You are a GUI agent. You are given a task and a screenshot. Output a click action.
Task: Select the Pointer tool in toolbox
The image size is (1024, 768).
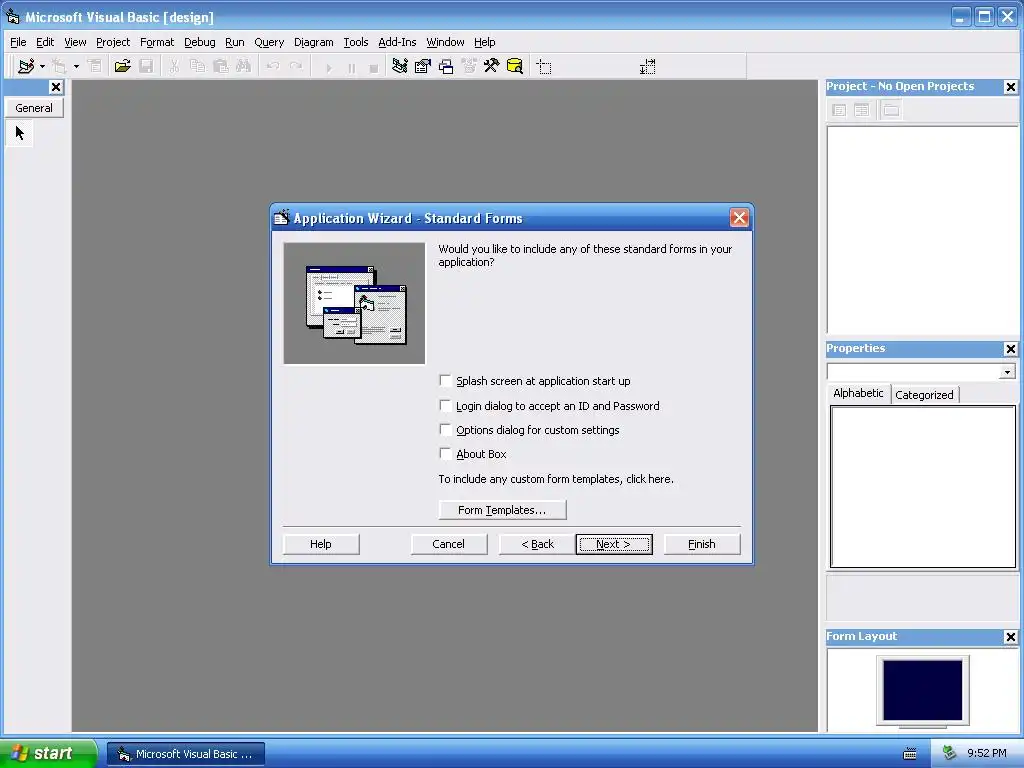[x=20, y=133]
